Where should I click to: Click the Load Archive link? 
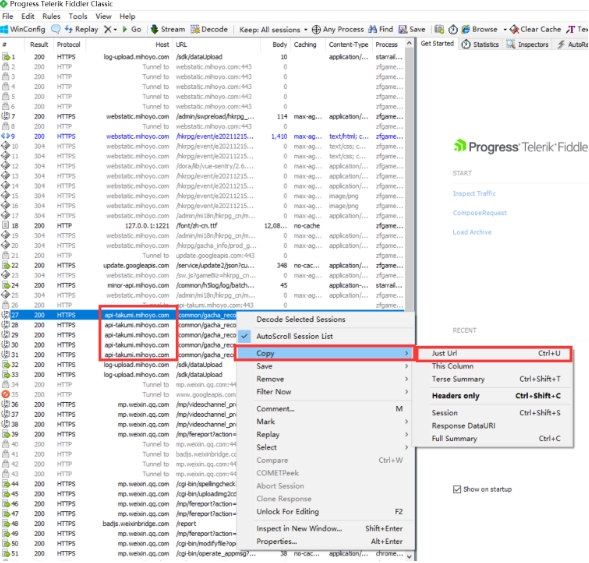click(x=472, y=232)
